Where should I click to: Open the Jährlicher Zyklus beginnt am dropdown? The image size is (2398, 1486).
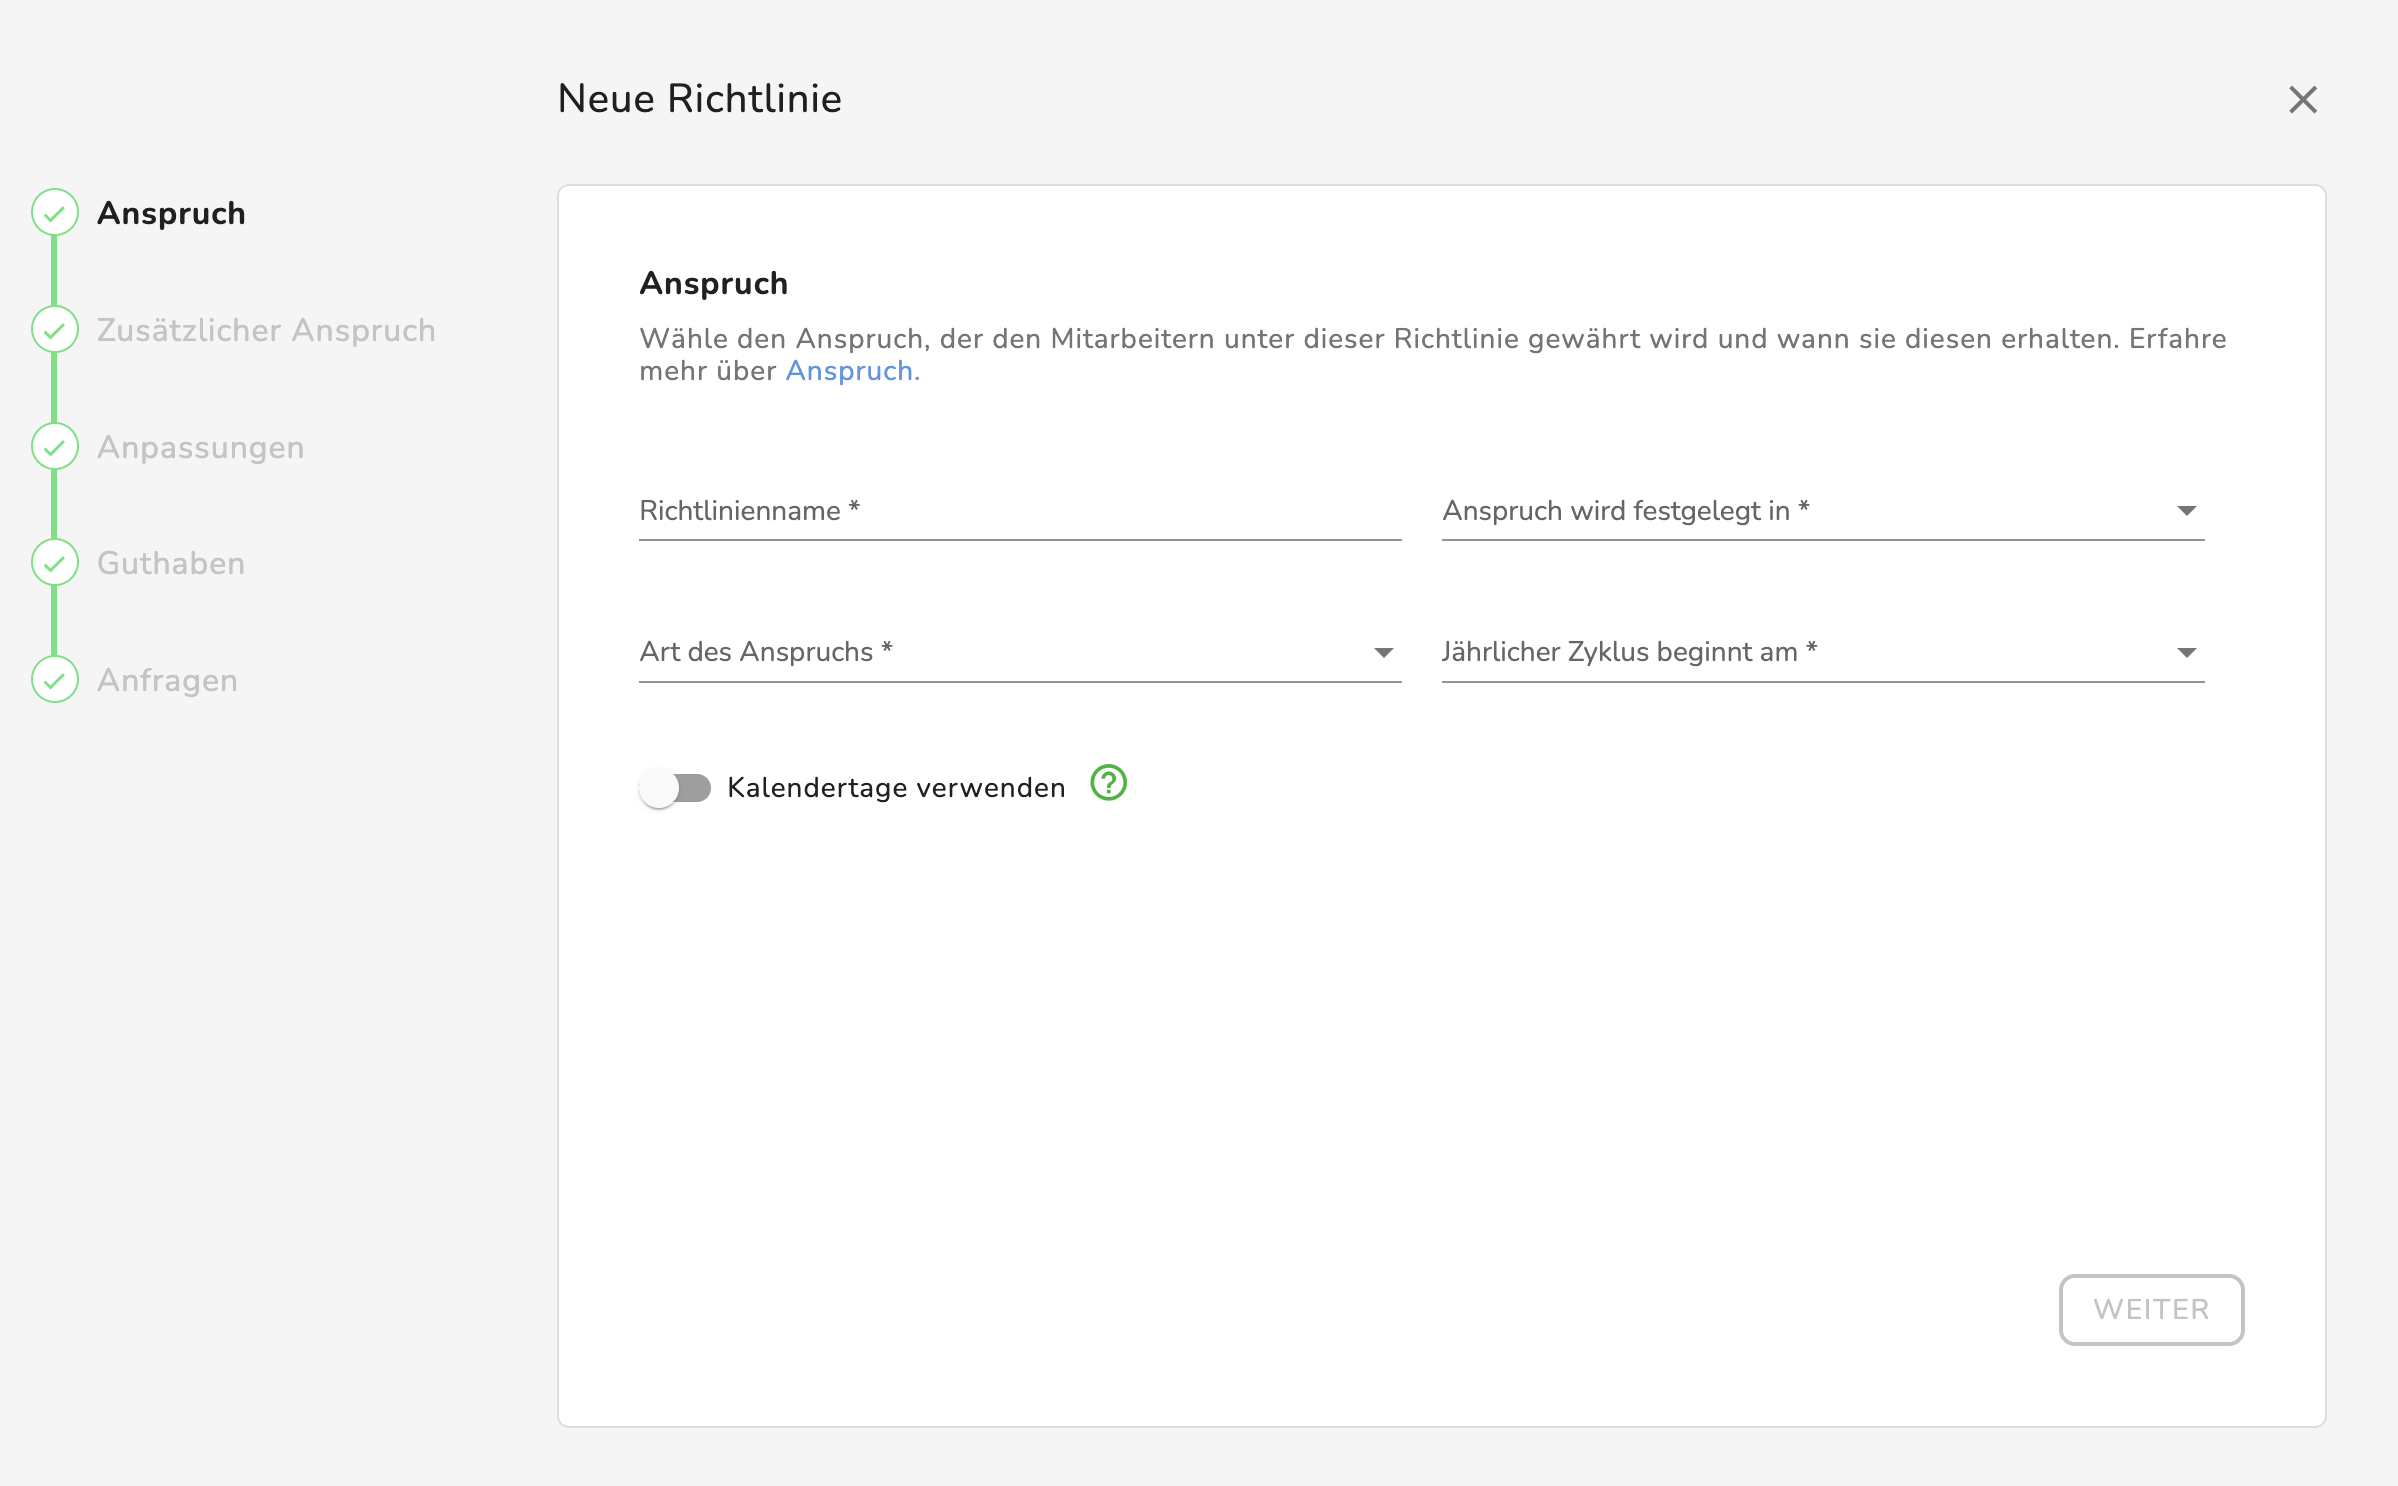pyautogui.click(x=1820, y=653)
